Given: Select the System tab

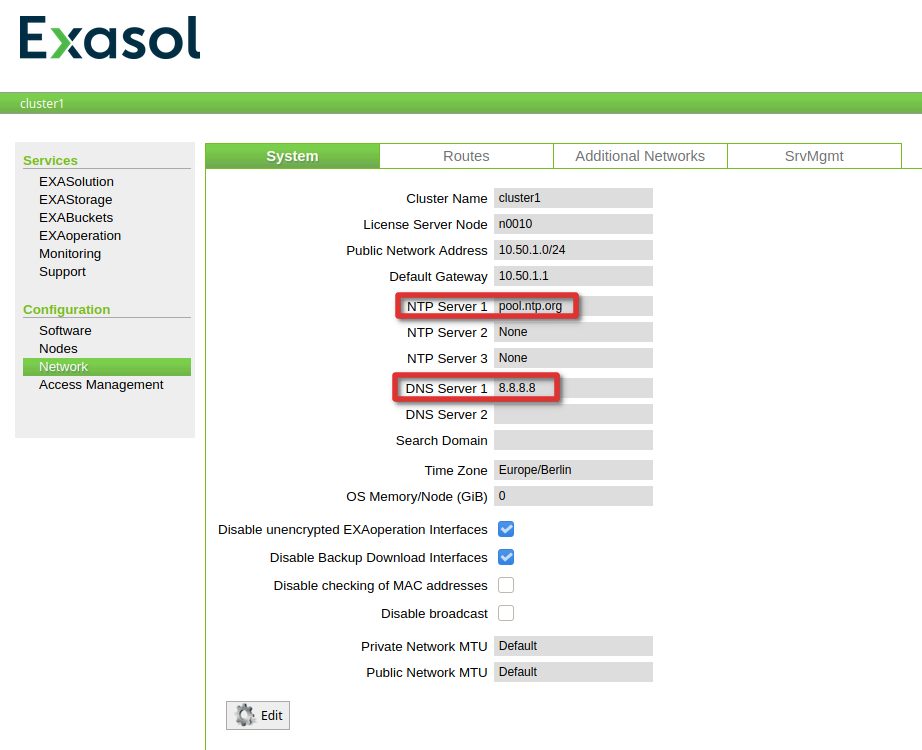Looking at the screenshot, I should click(292, 156).
